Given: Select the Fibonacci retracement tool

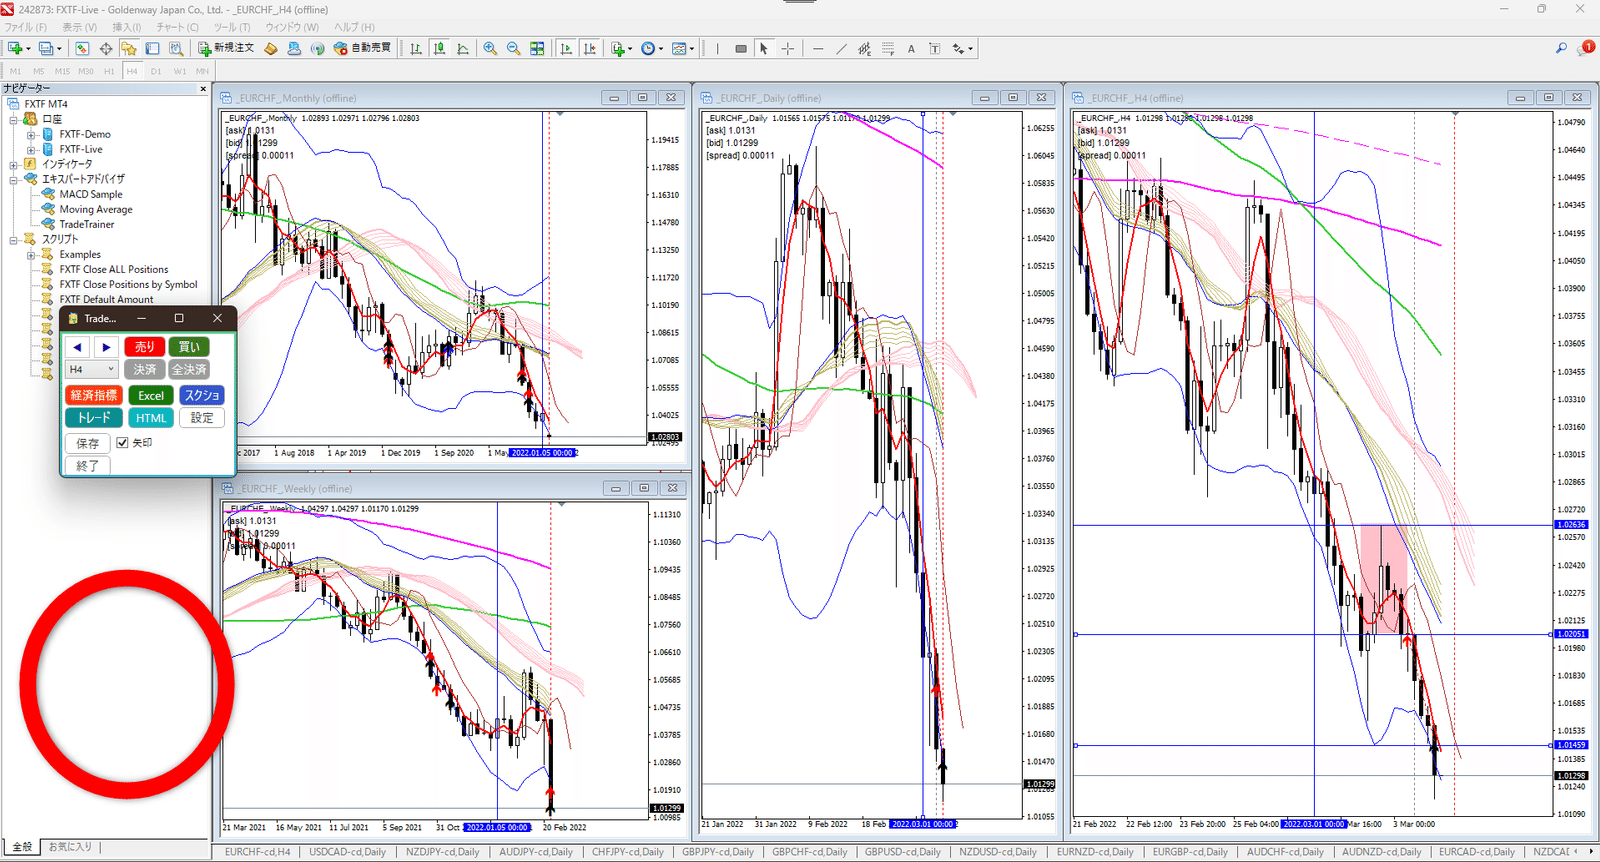Looking at the screenshot, I should pyautogui.click(x=888, y=48).
